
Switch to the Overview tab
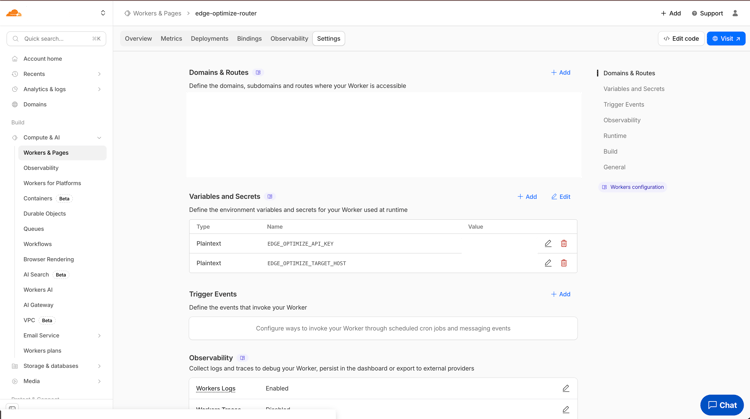coord(138,38)
